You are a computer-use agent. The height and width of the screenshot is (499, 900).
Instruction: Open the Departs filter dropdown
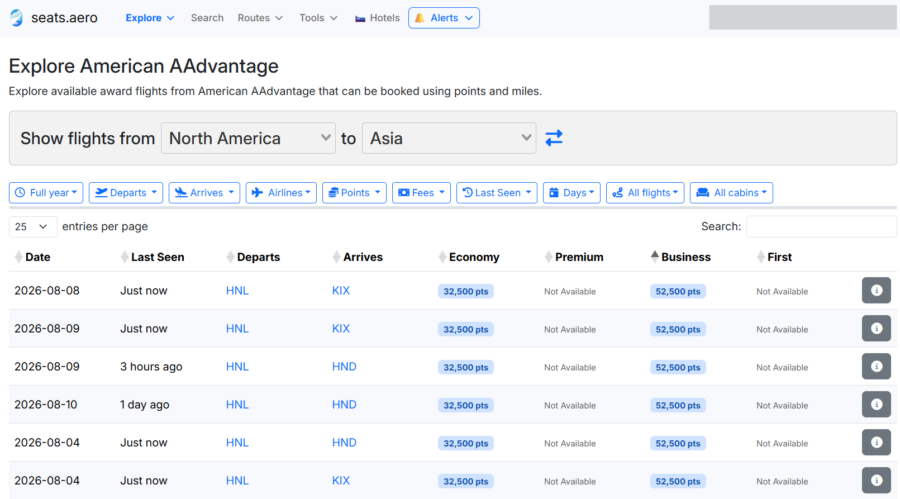[126, 193]
